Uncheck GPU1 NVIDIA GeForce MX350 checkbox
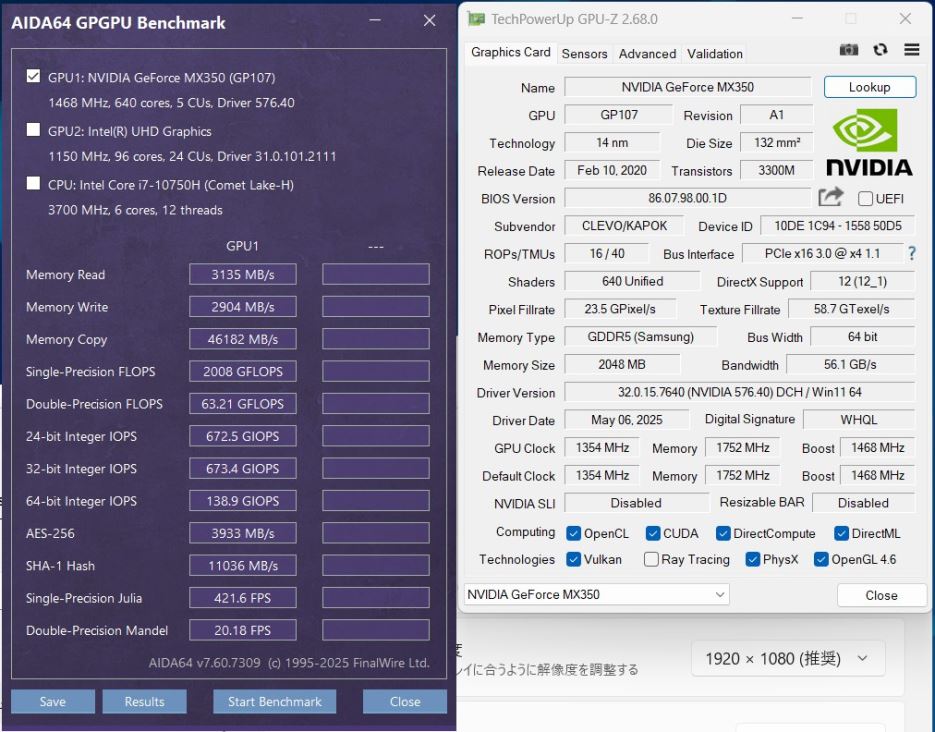 coord(34,77)
